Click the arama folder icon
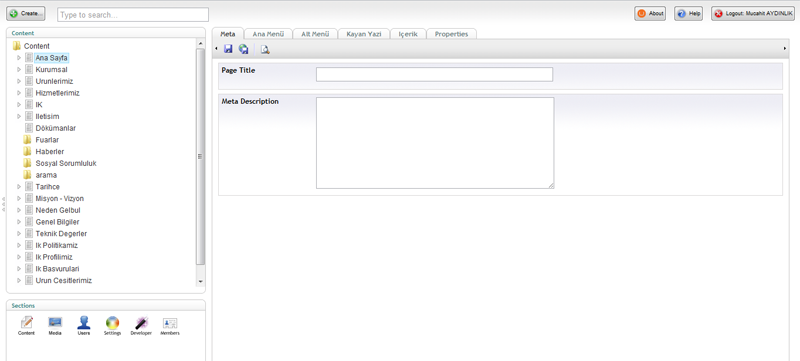Screen dimensions: 800x361 [x=28, y=175]
